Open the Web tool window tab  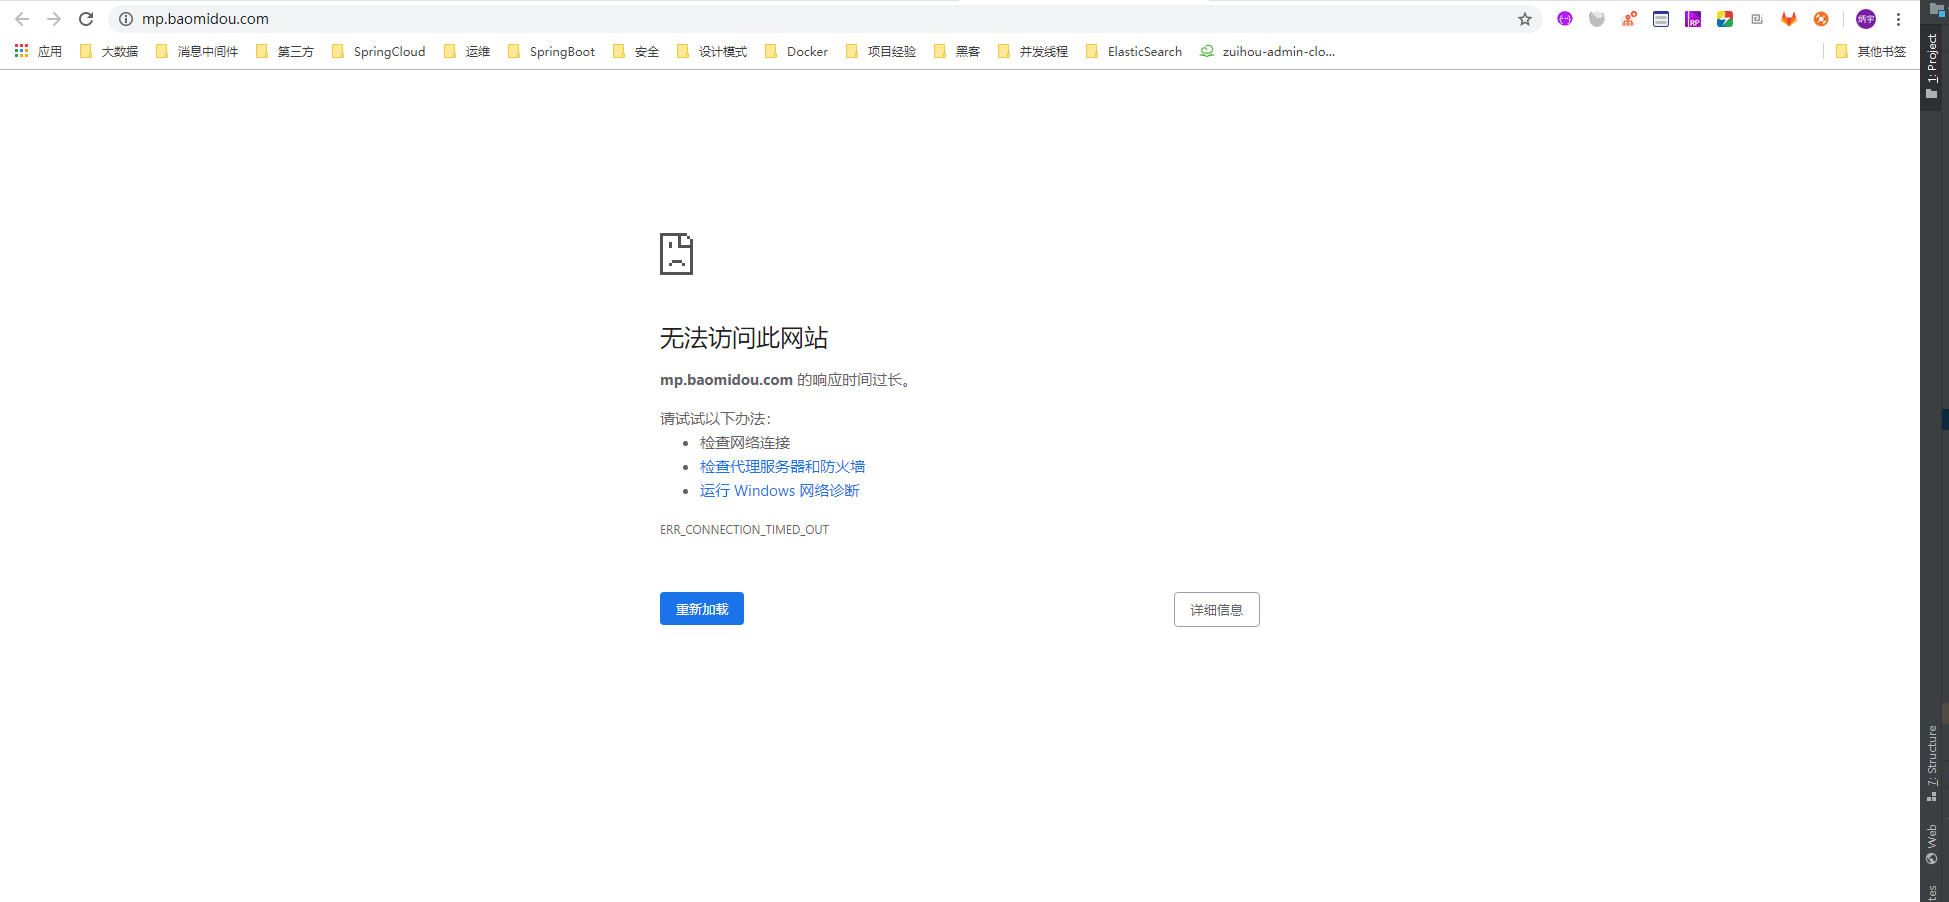[1933, 845]
